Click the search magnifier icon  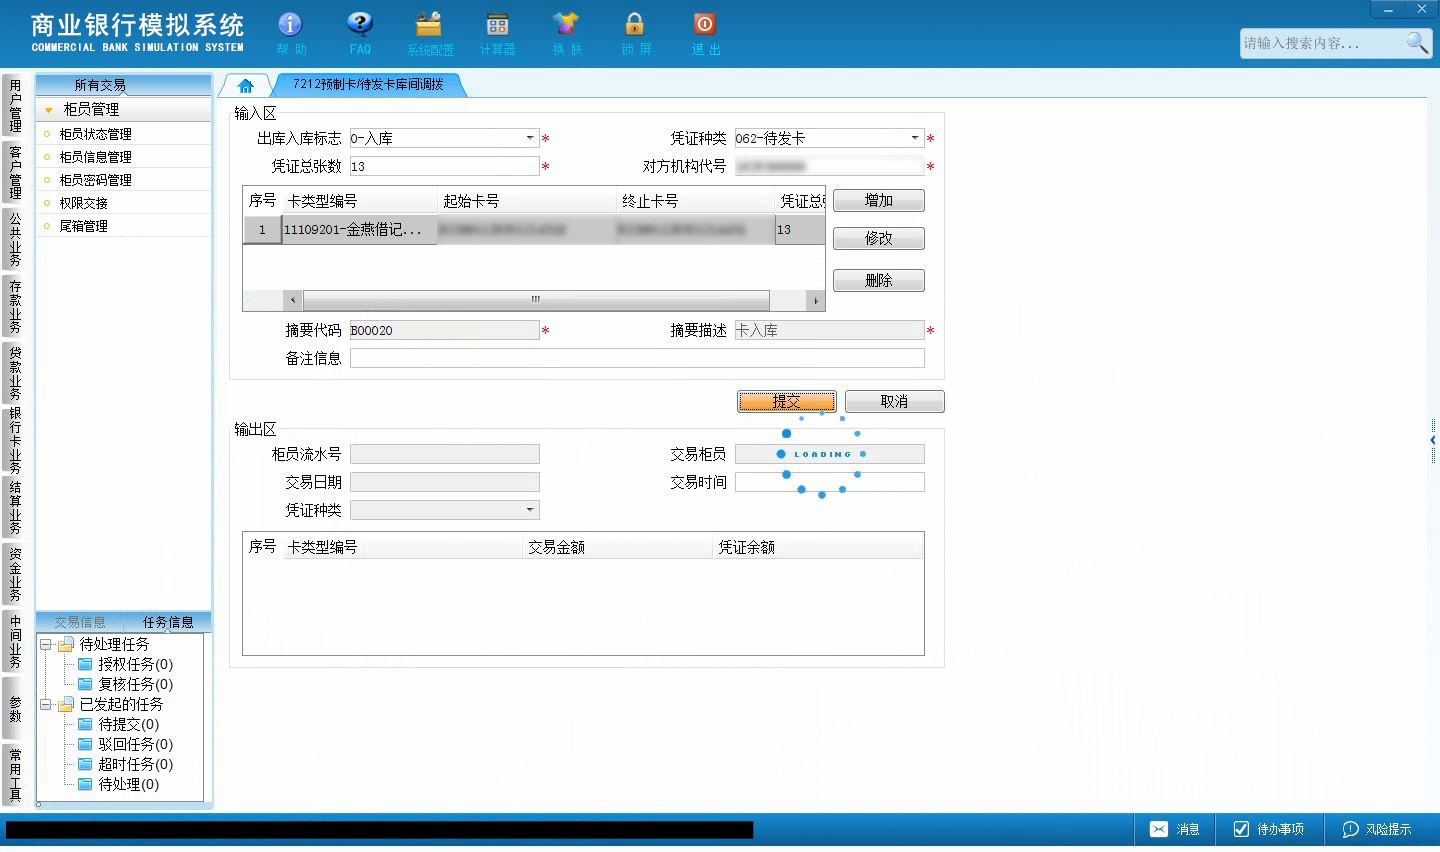coord(1416,42)
